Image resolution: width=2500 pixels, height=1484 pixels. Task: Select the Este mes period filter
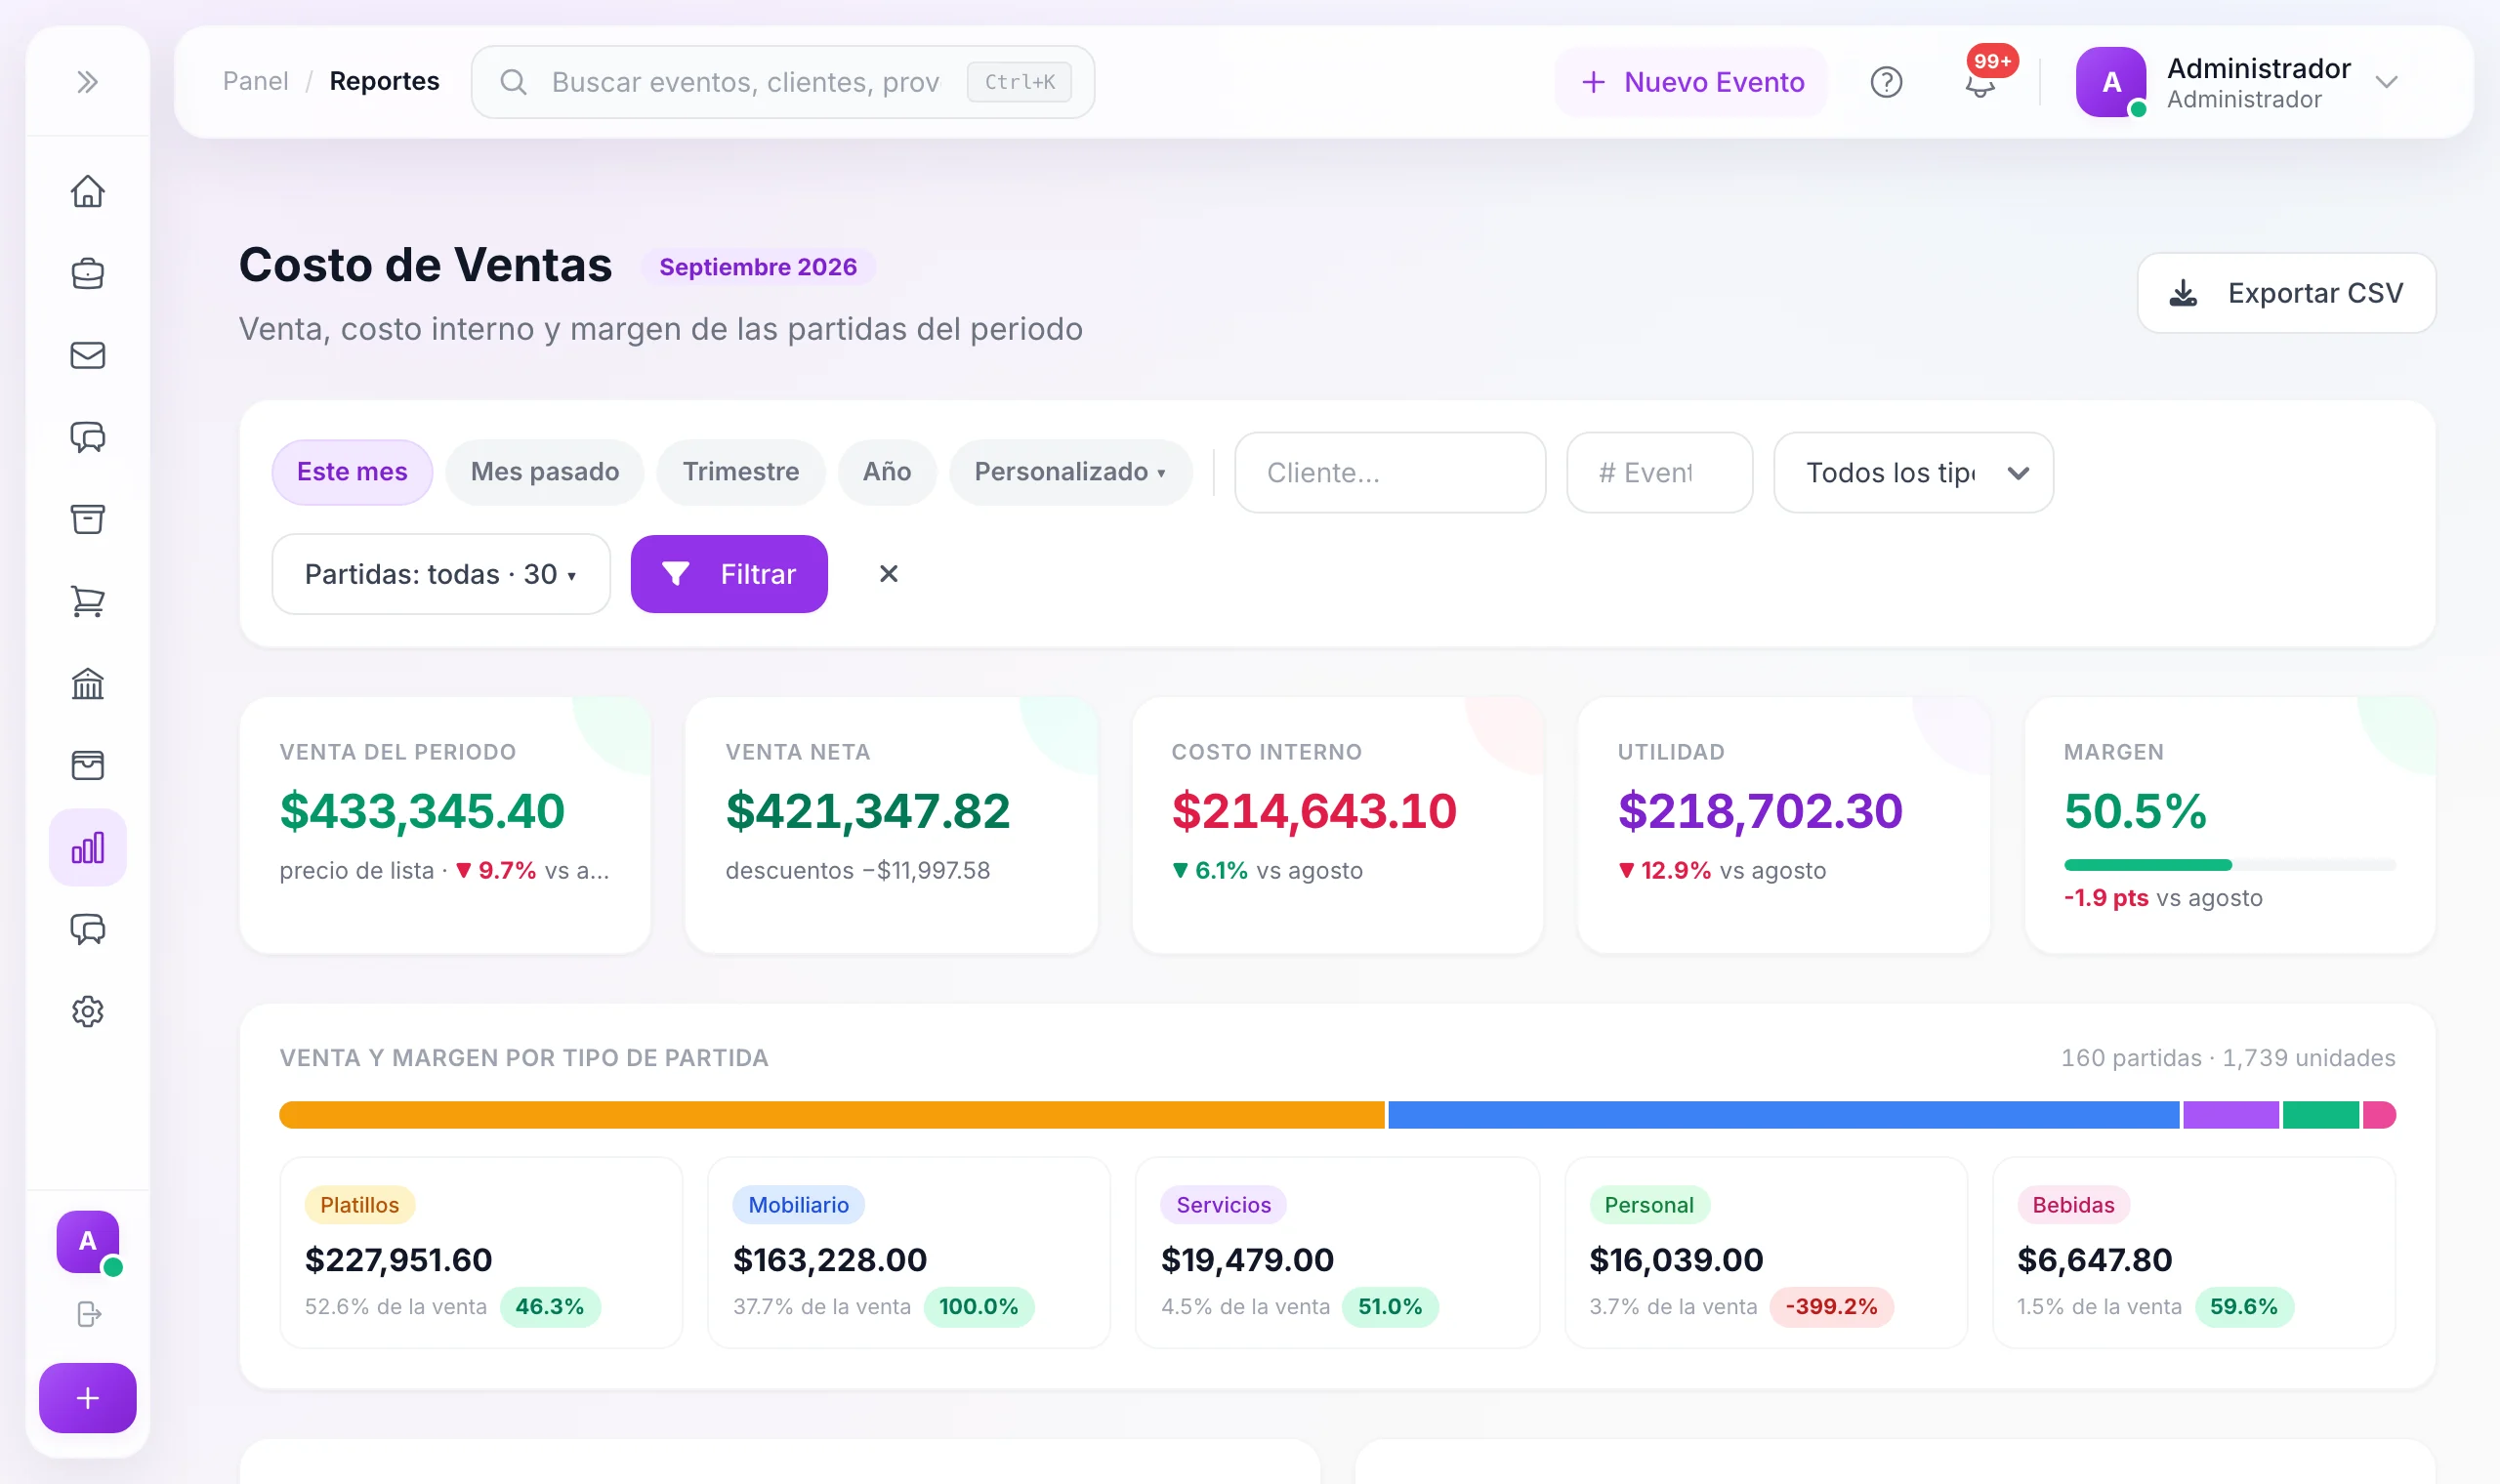coord(352,472)
